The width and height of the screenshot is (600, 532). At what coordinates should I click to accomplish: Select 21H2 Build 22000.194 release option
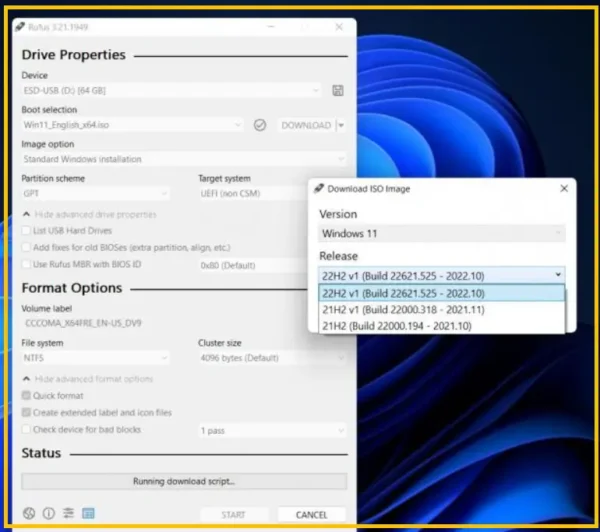442,326
